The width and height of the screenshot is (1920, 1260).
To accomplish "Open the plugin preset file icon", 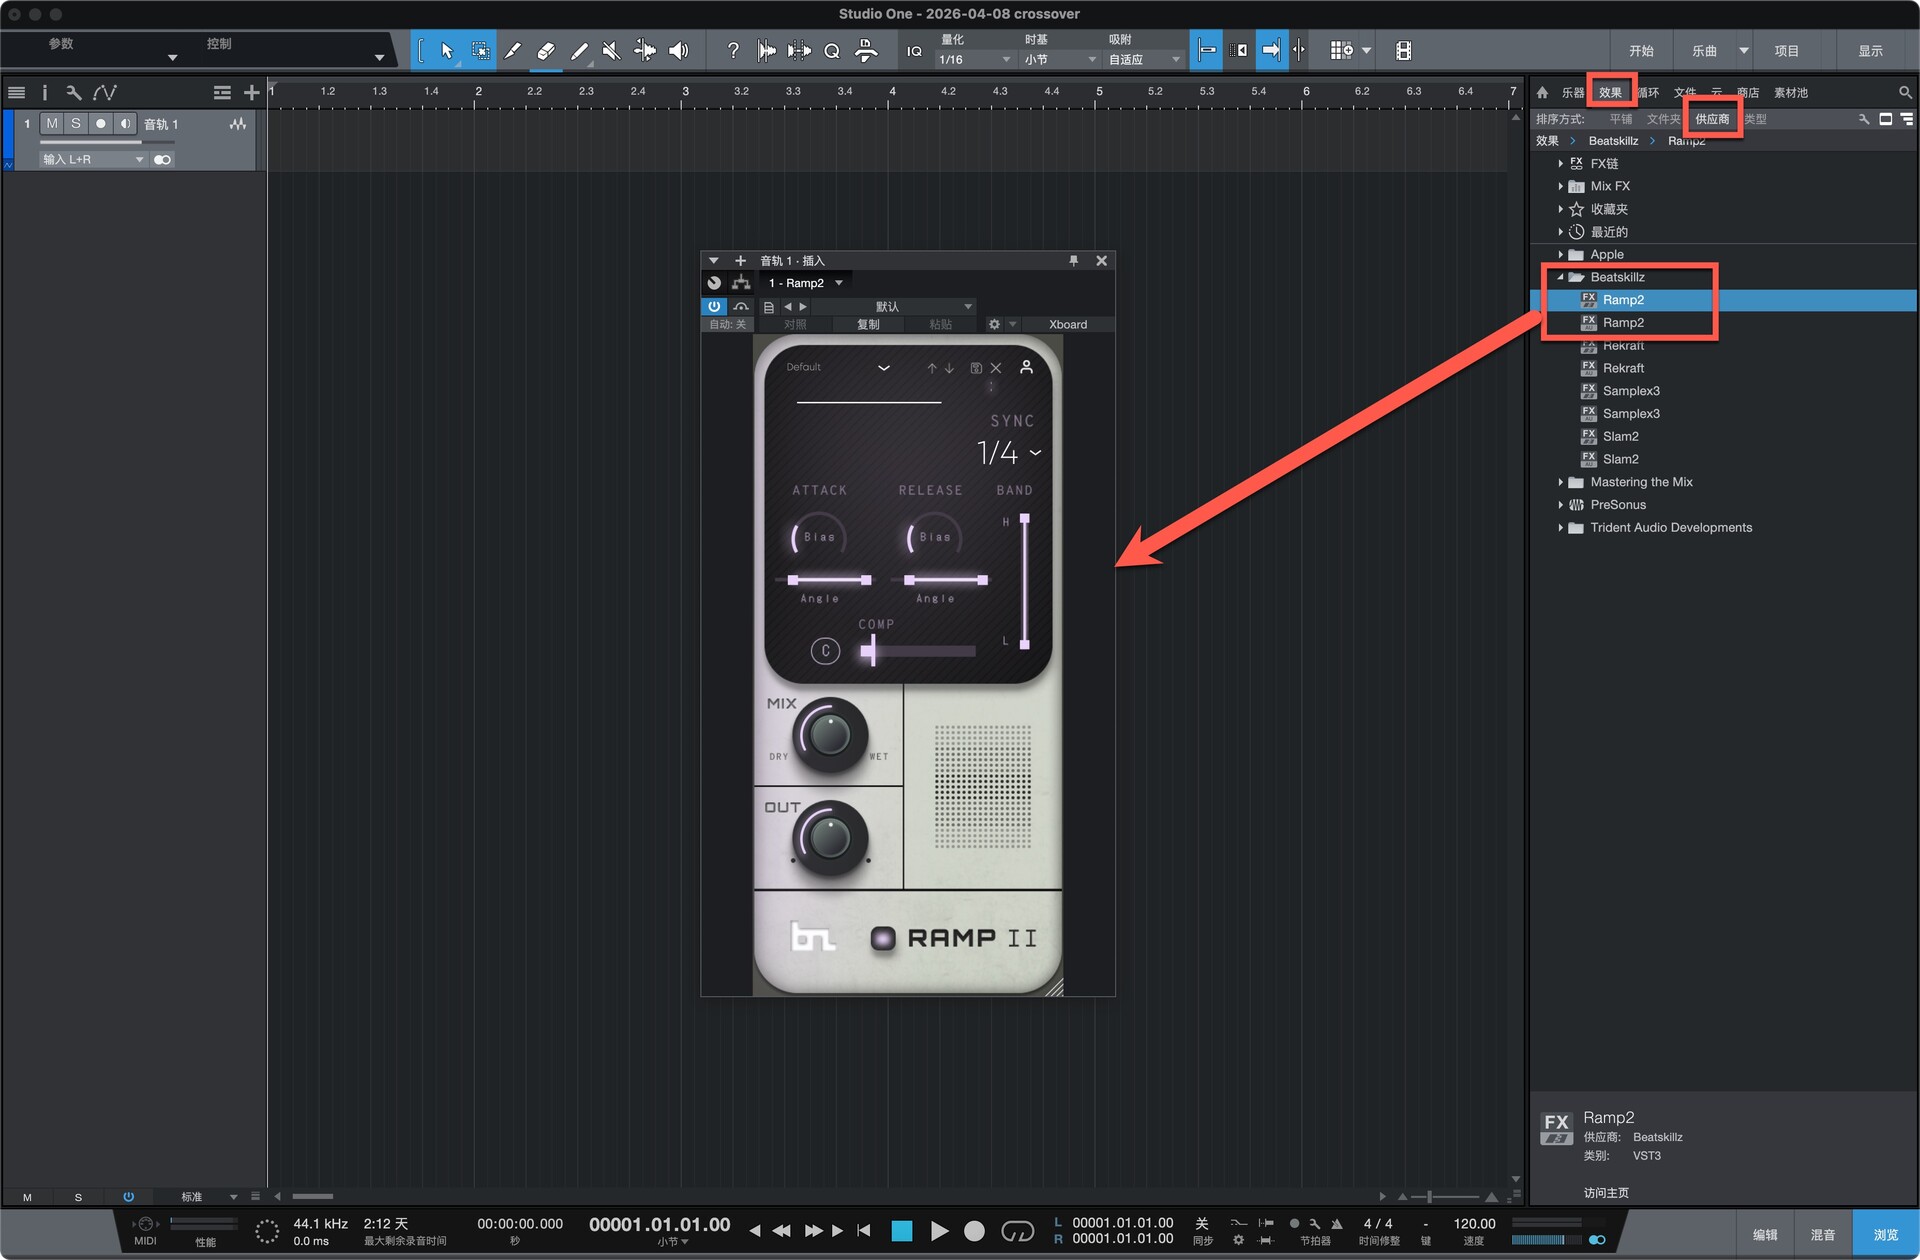I will click(x=768, y=307).
